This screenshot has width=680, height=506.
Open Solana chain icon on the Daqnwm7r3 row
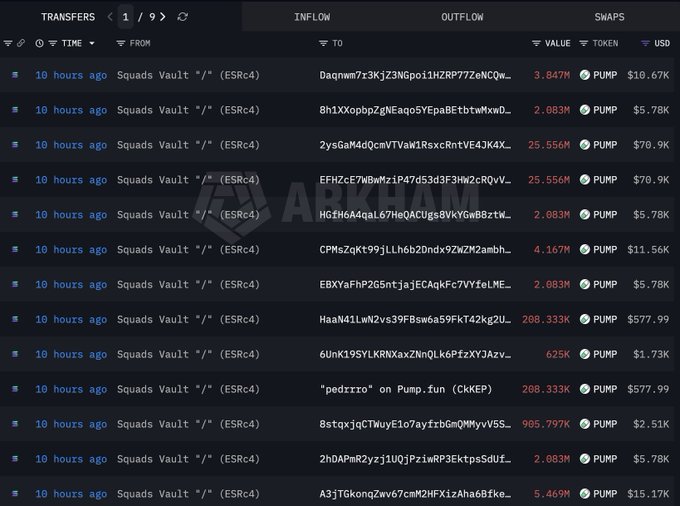pyautogui.click(x=15, y=75)
